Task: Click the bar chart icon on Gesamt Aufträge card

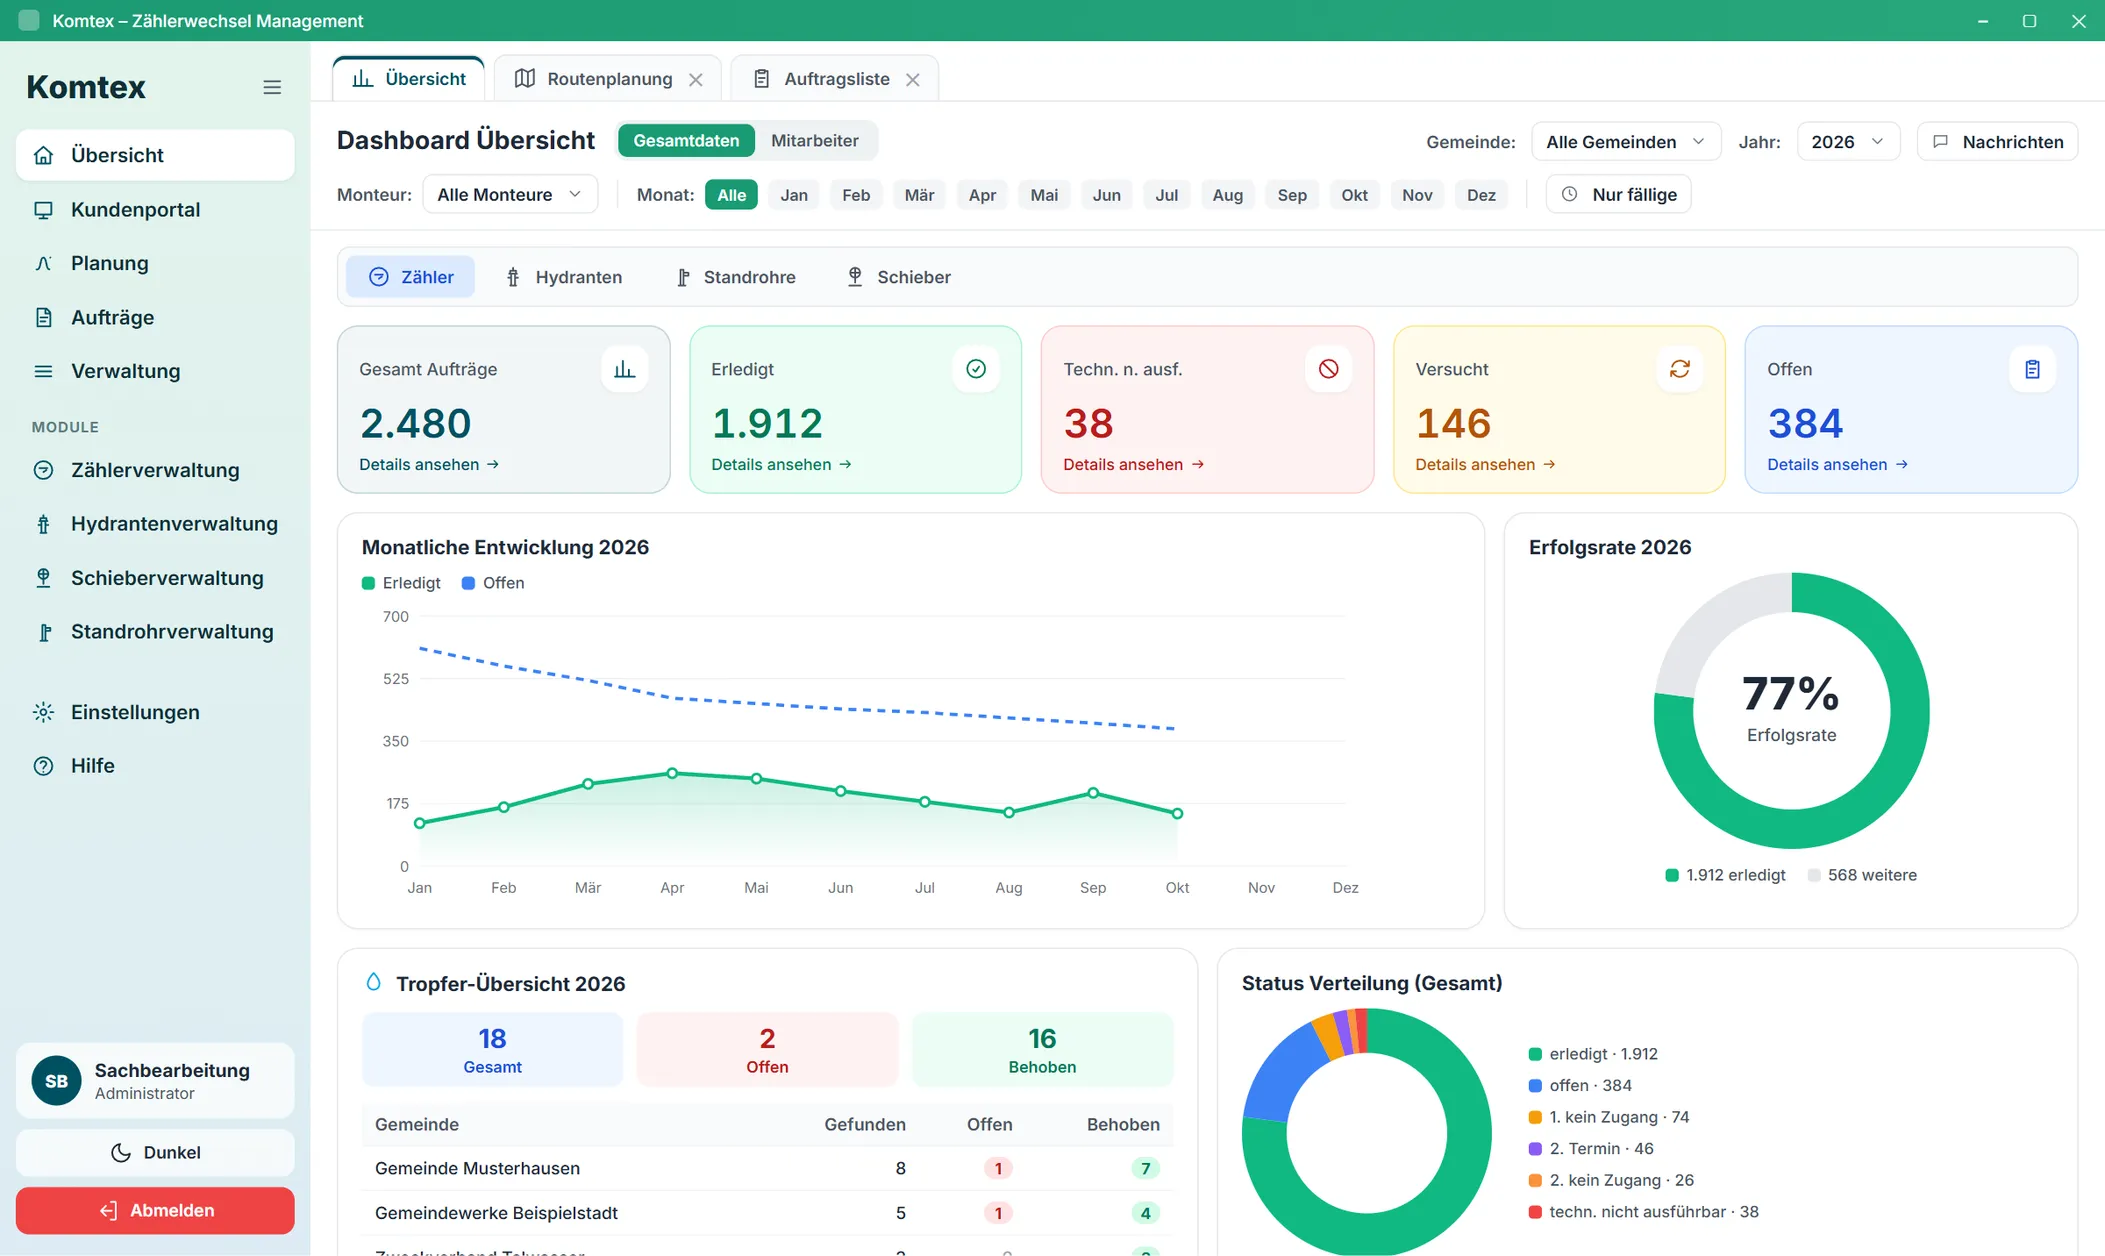Action: point(625,369)
